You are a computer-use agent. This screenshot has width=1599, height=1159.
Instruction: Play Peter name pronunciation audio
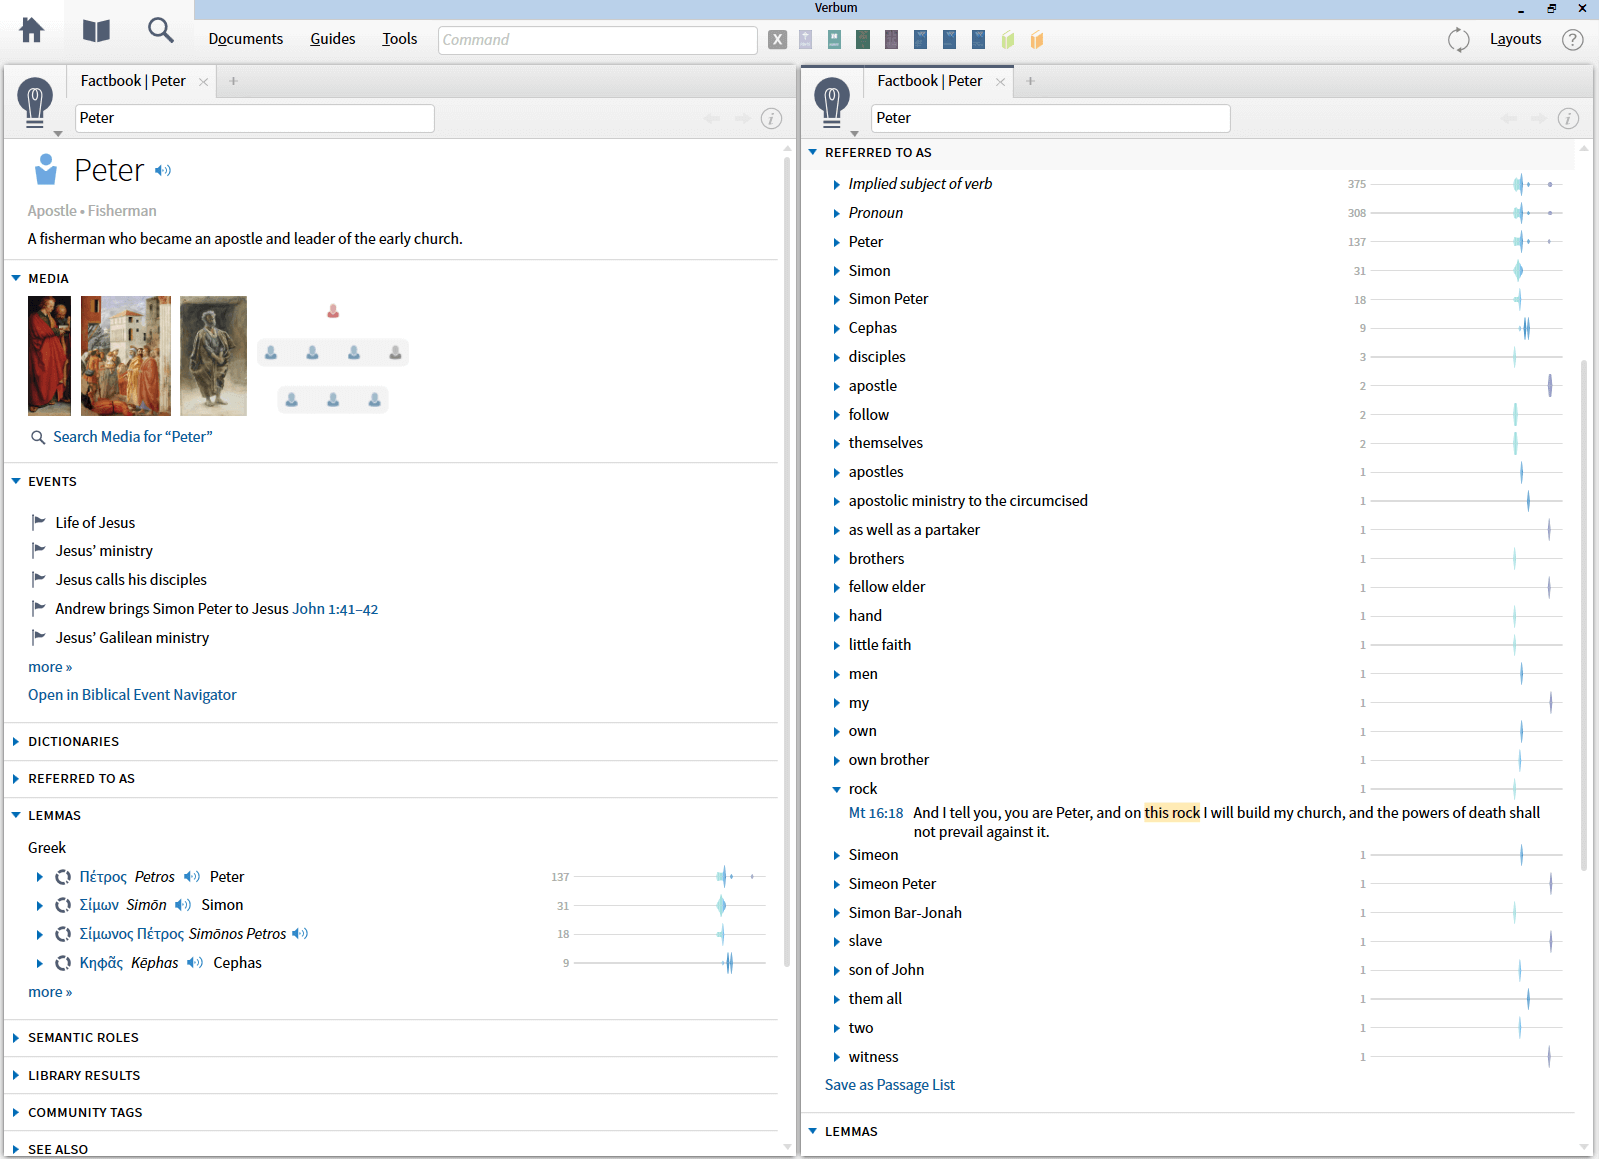click(x=163, y=171)
